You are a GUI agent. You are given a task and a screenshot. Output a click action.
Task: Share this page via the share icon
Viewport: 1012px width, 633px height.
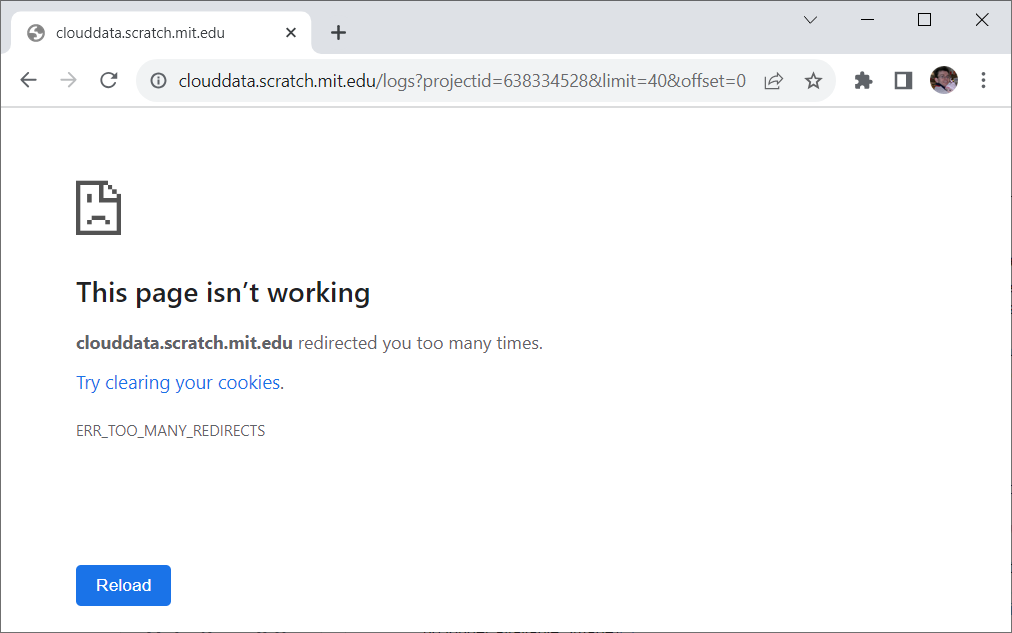773,81
